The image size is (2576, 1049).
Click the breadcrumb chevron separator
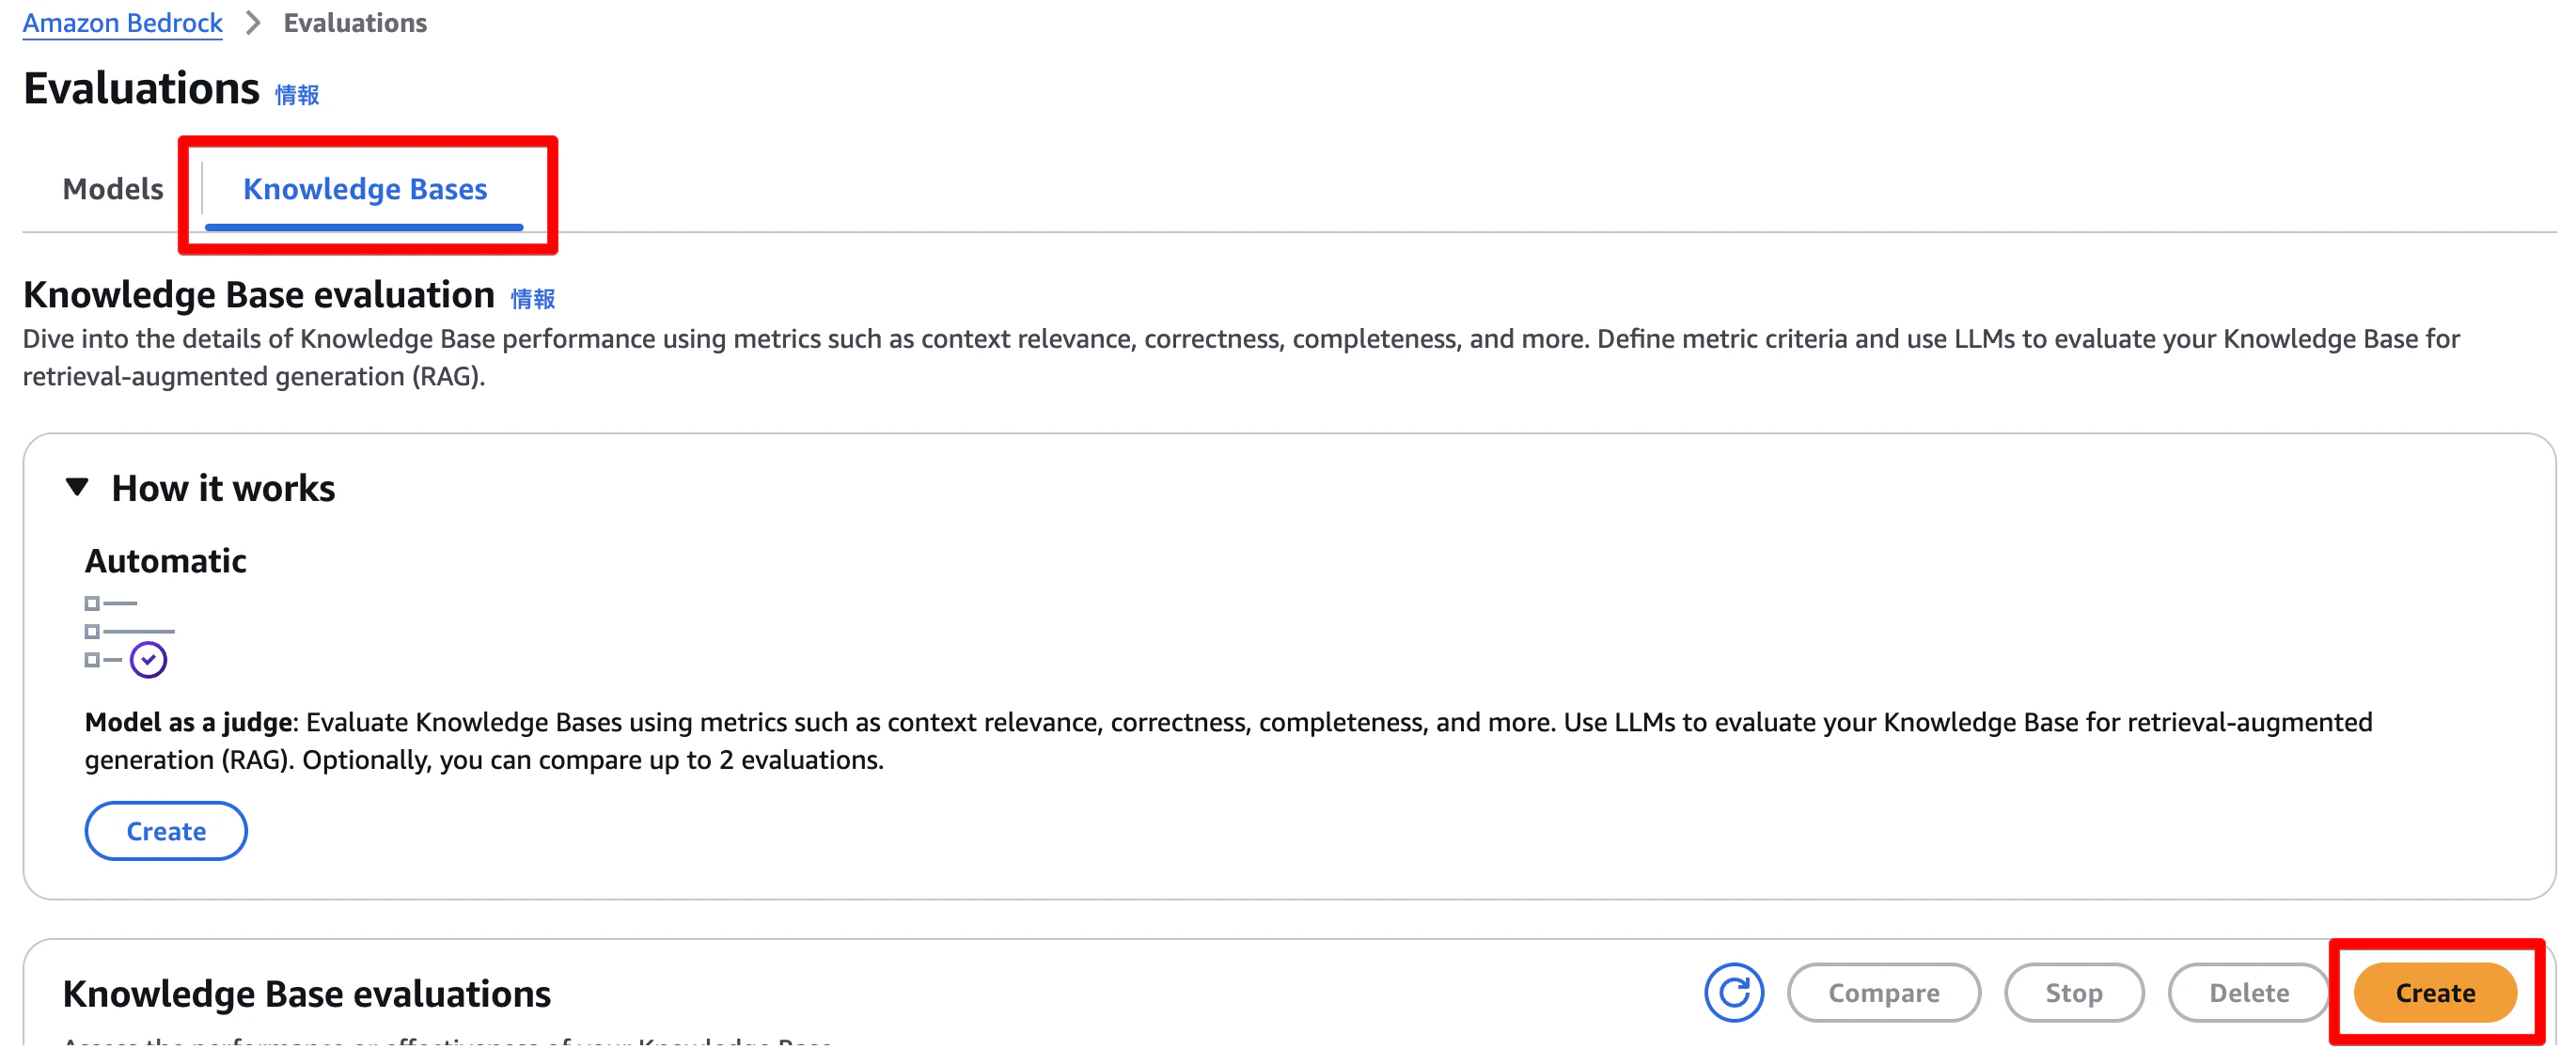(x=253, y=23)
